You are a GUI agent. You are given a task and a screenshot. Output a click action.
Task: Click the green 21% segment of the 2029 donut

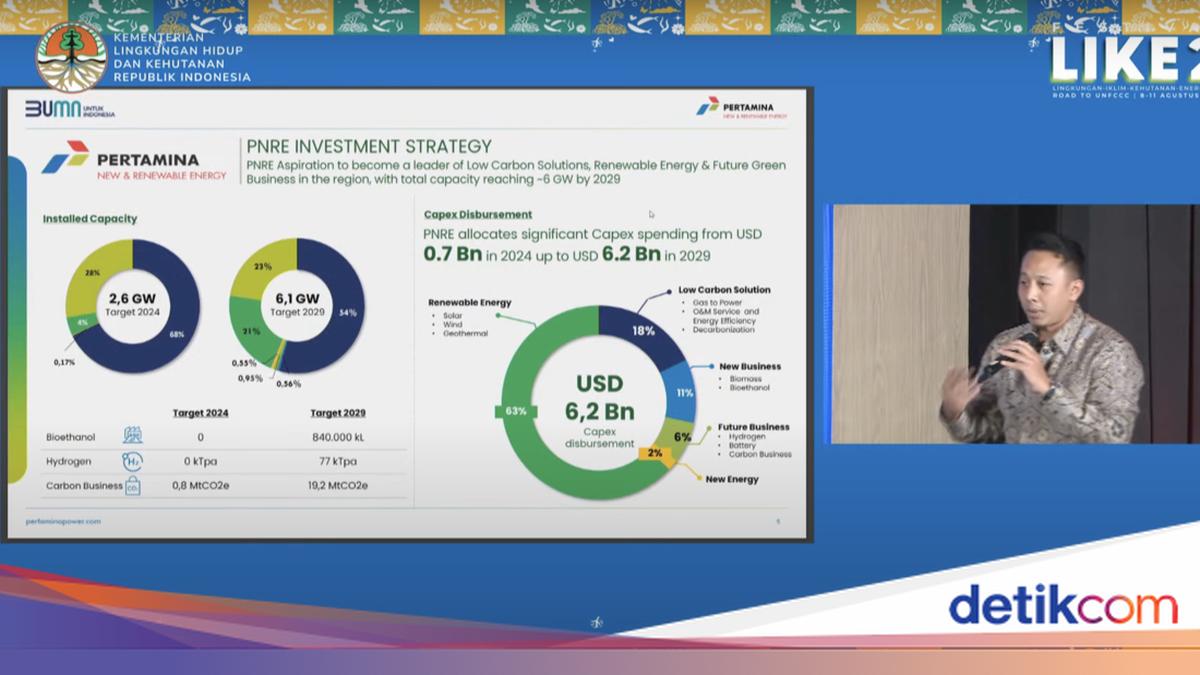[250, 332]
